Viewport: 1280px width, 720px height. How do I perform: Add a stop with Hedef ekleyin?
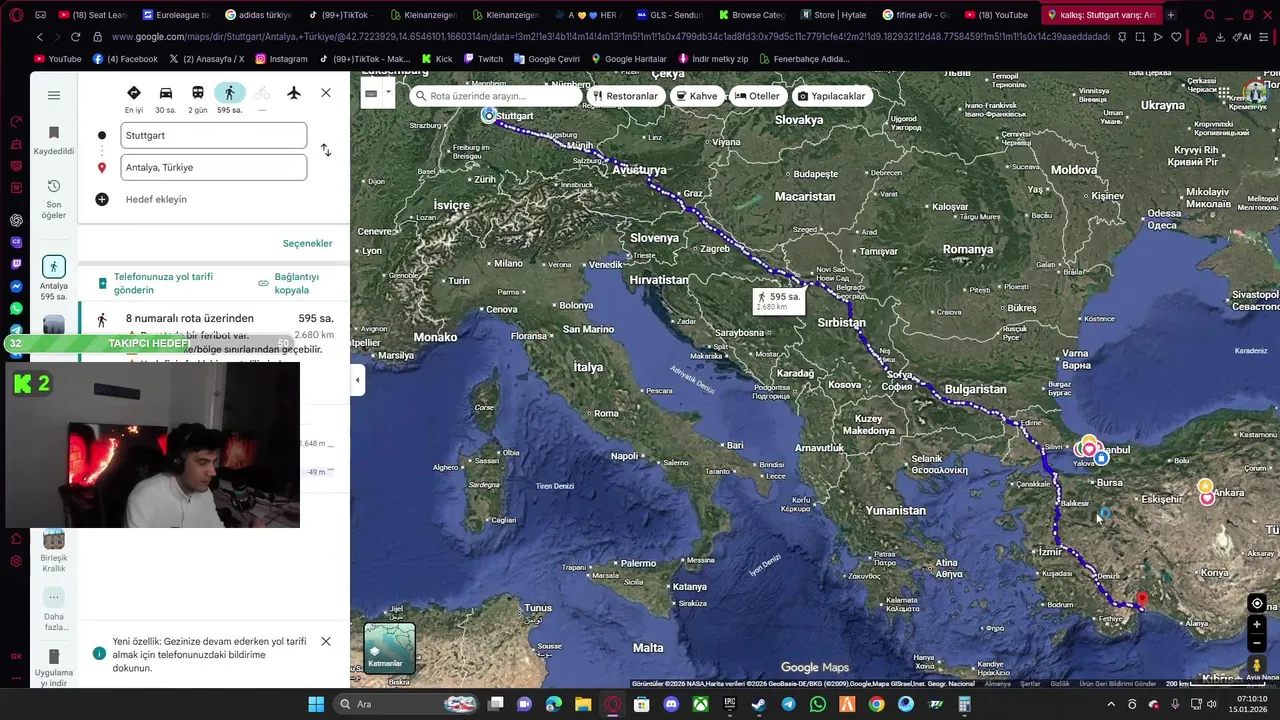(x=156, y=199)
